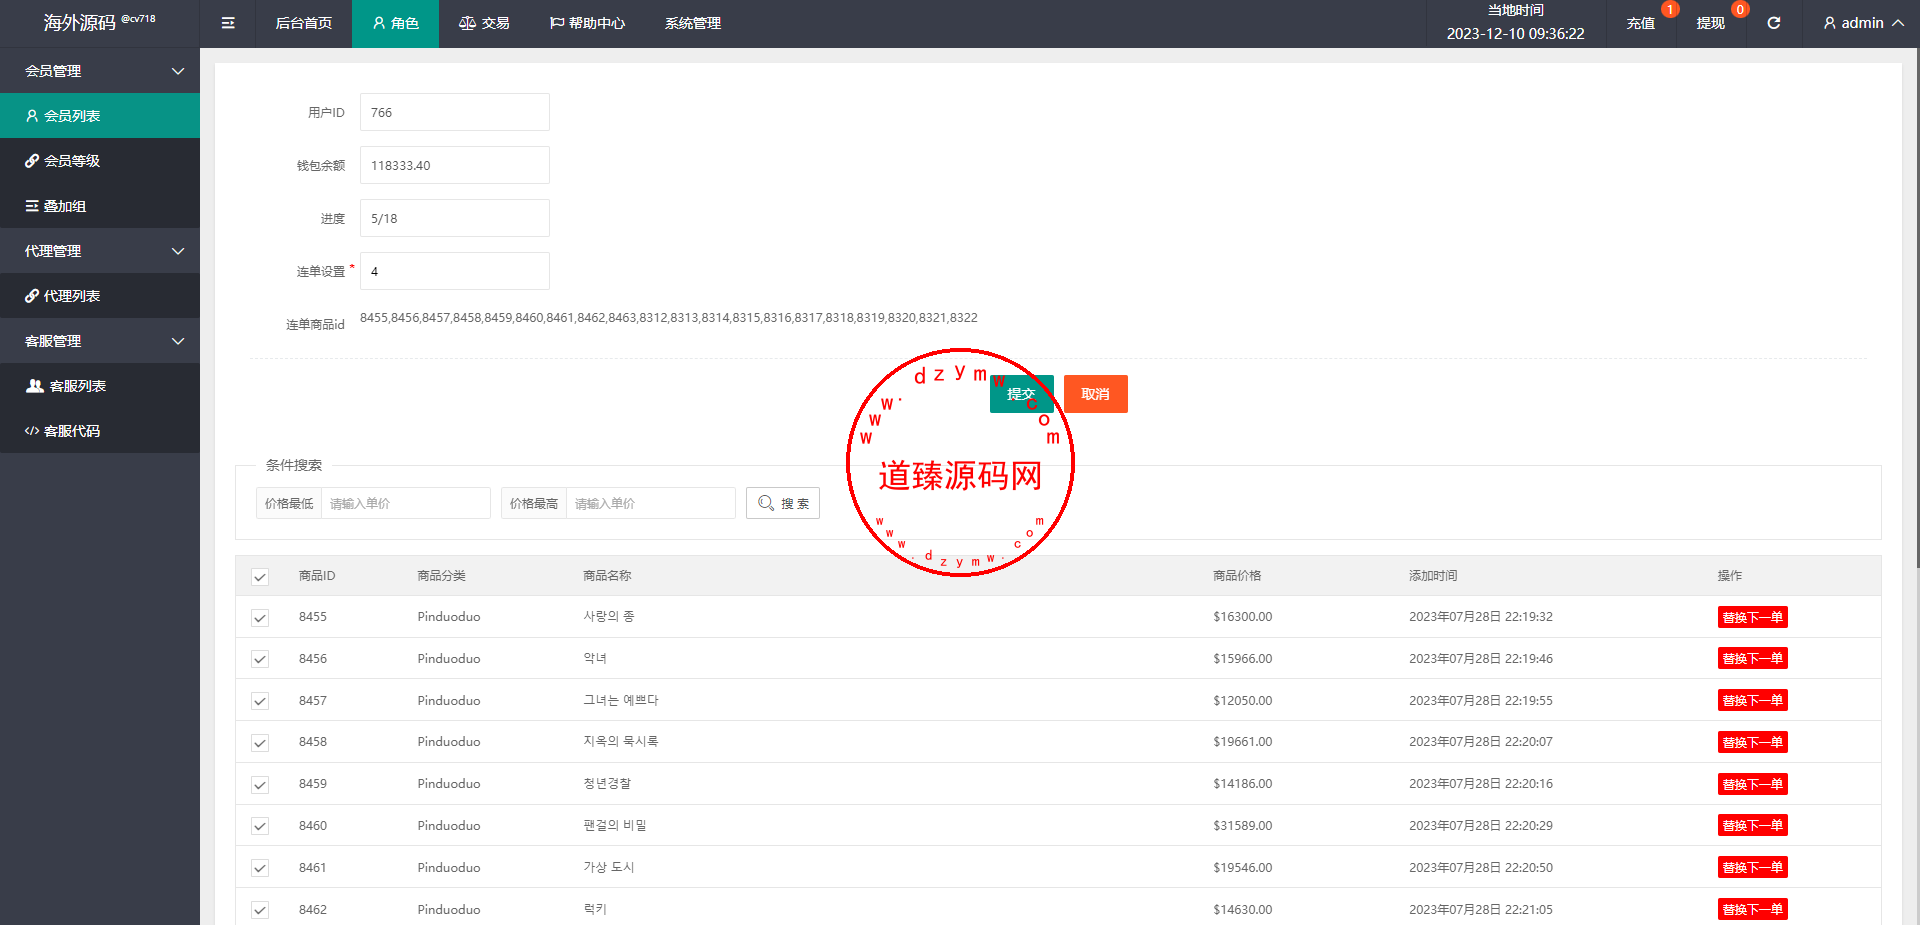Select 客服代码 in the sidebar
1920x925 pixels.
100,431
